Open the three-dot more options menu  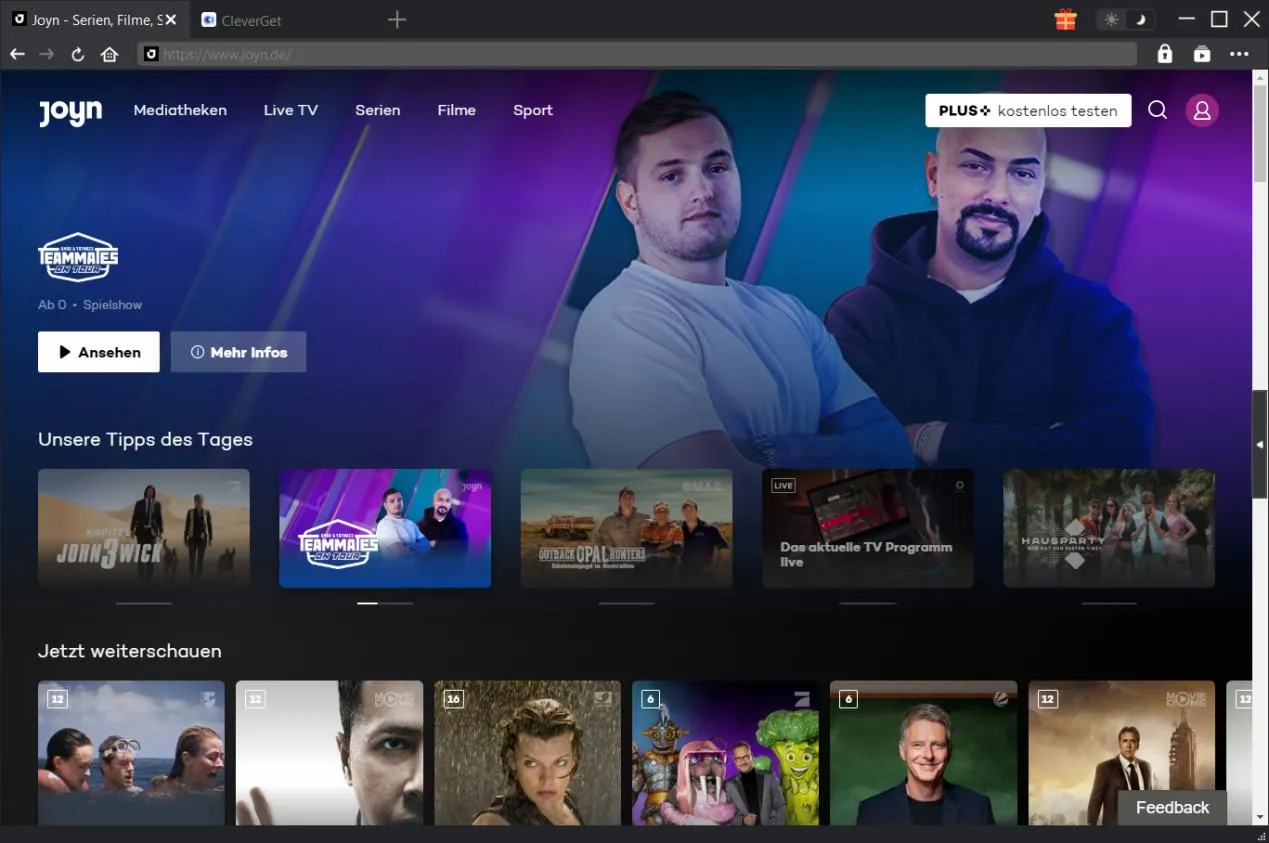coord(1239,54)
